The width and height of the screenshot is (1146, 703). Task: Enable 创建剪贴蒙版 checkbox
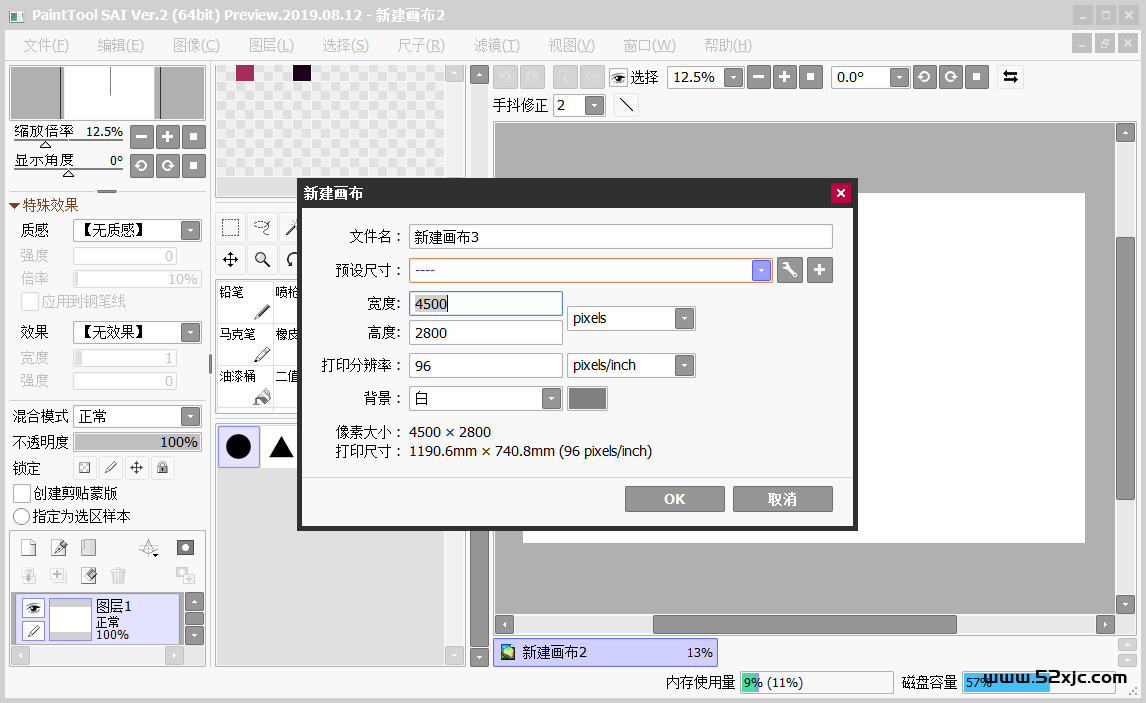point(22,493)
